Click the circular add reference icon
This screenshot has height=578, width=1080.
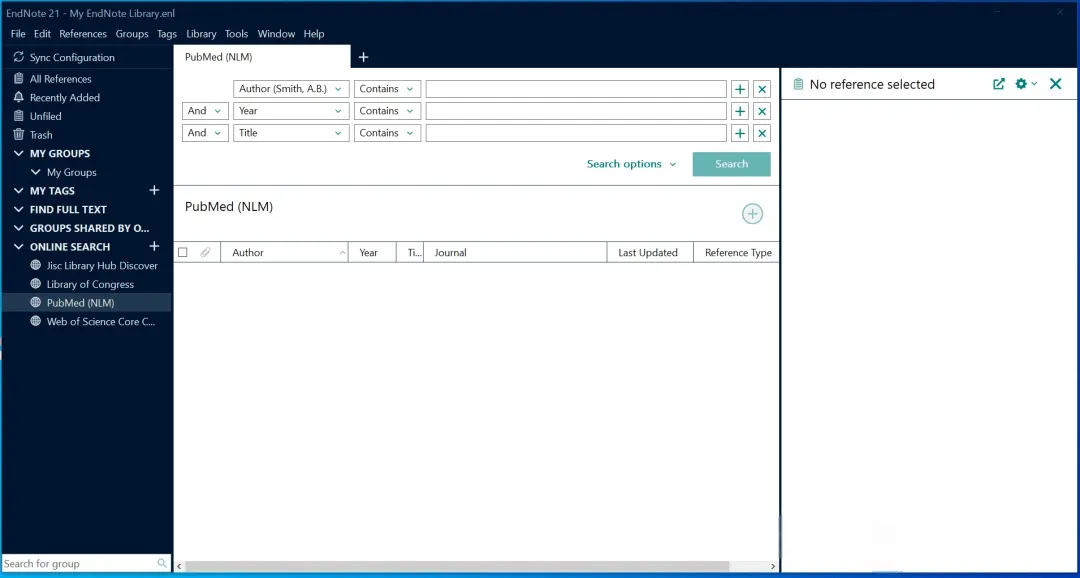752,214
